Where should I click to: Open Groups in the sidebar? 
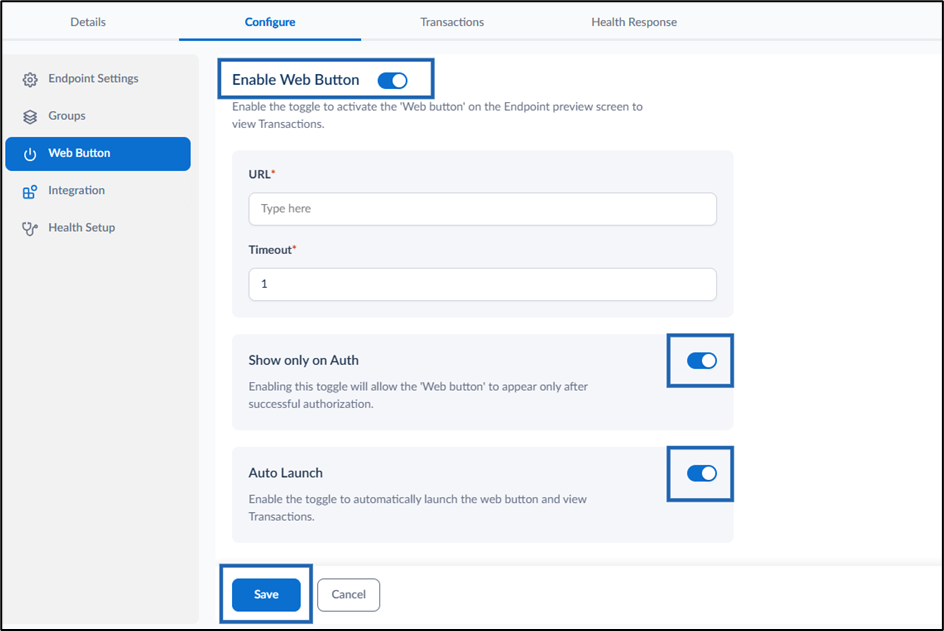pos(98,116)
